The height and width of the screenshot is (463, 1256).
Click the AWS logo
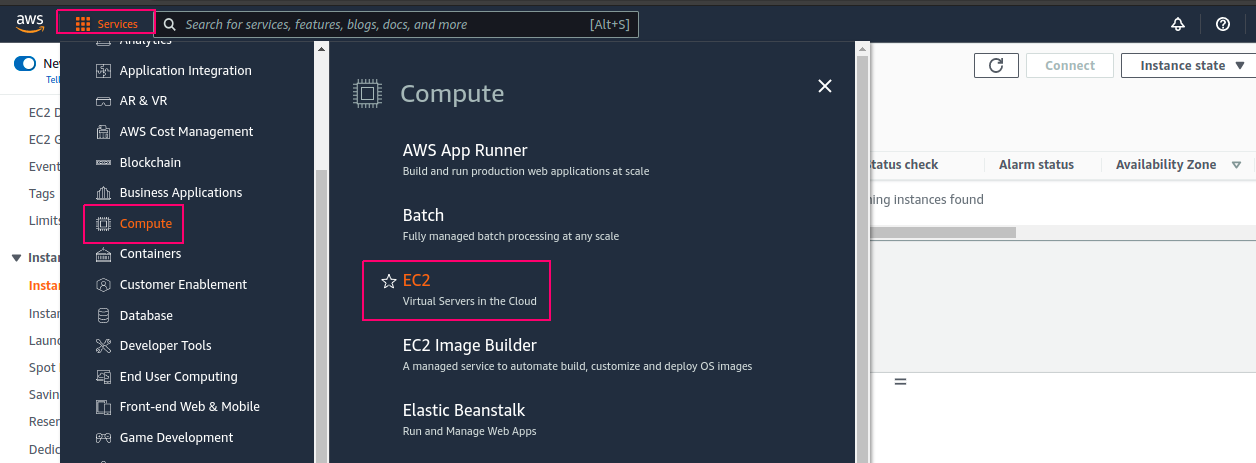[x=28, y=23]
